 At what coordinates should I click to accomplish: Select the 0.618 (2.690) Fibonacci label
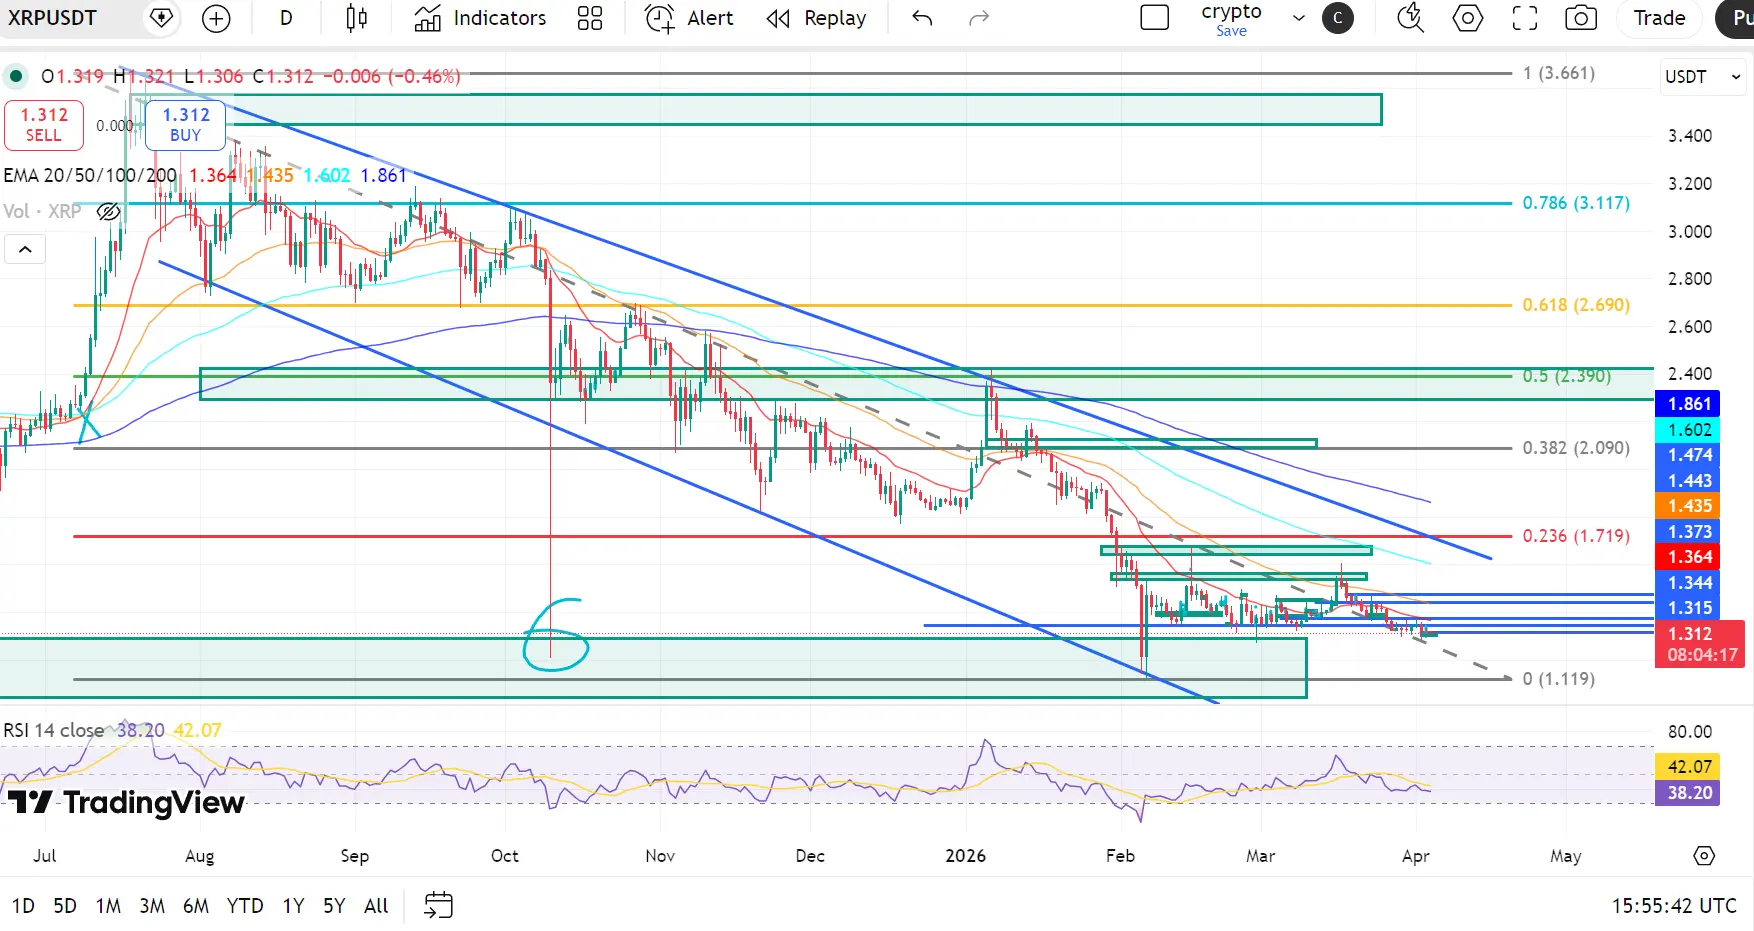coord(1576,305)
